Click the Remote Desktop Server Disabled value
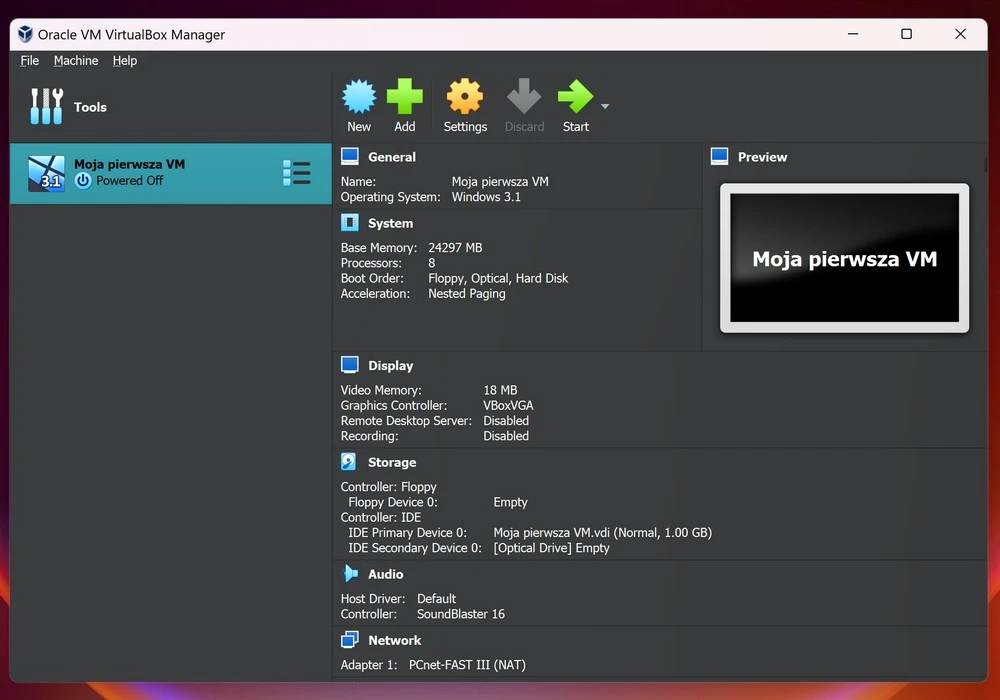This screenshot has height=700, width=1000. click(x=506, y=421)
